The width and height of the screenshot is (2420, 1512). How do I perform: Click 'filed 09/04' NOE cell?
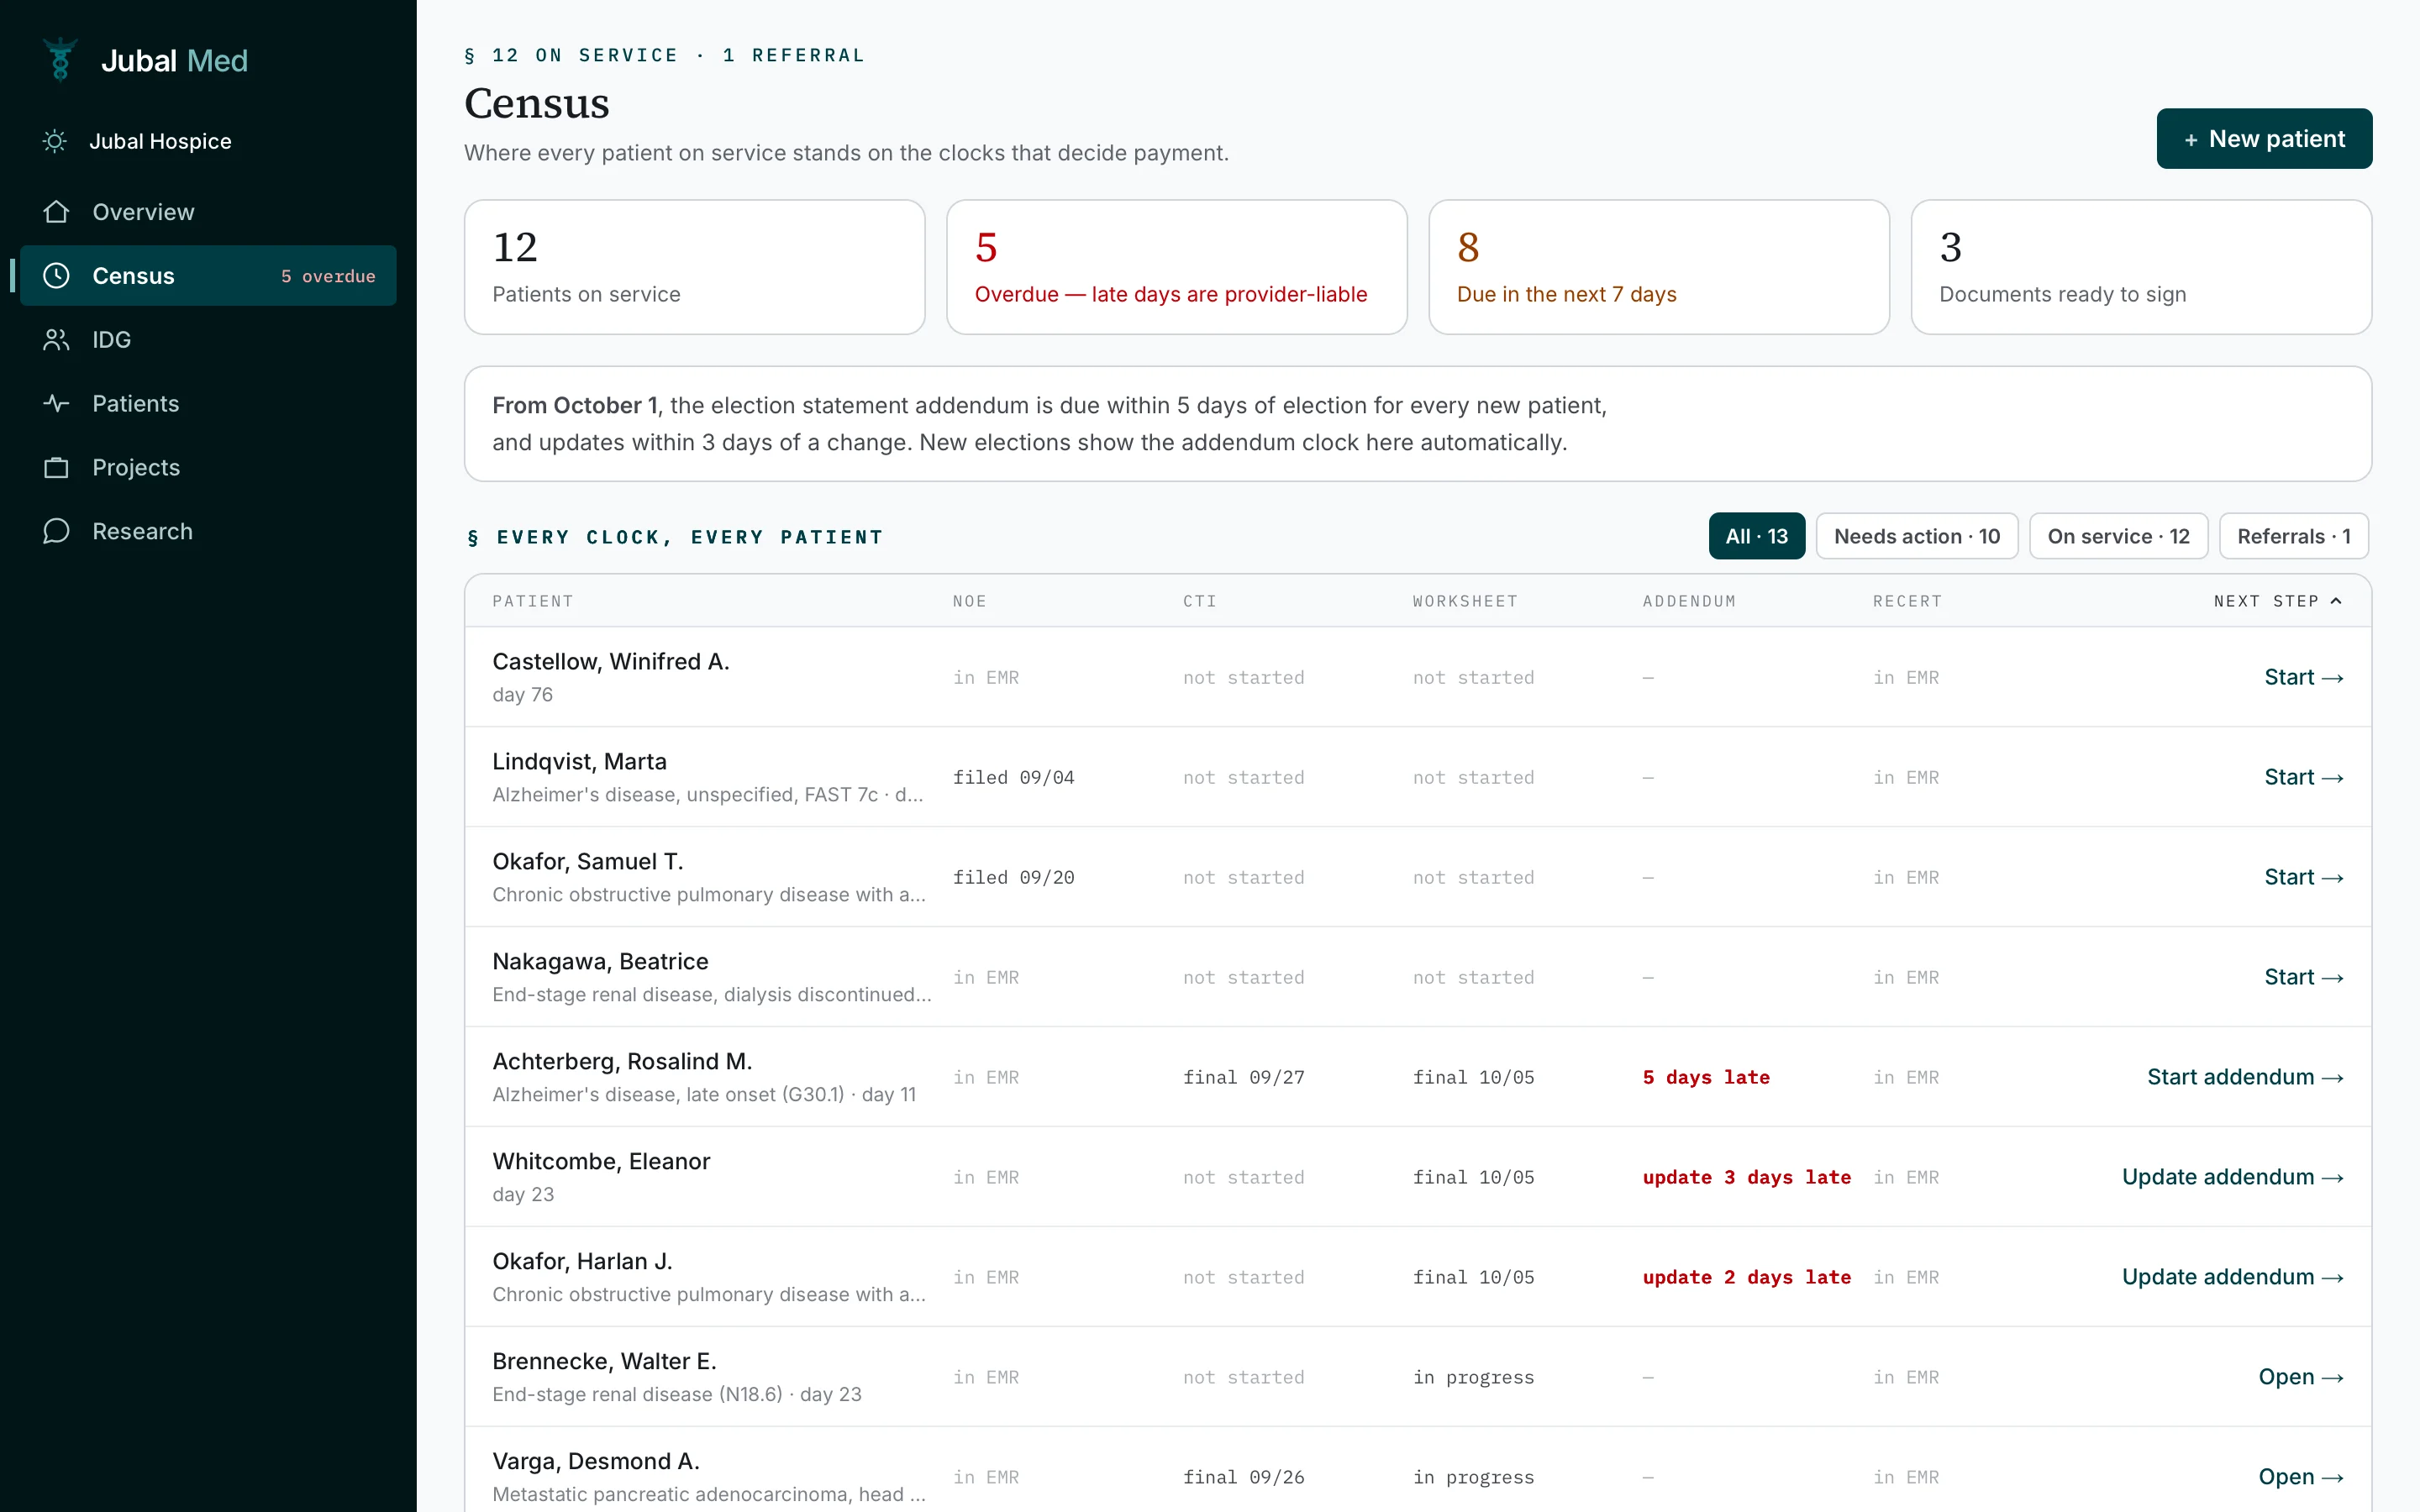(x=1013, y=778)
